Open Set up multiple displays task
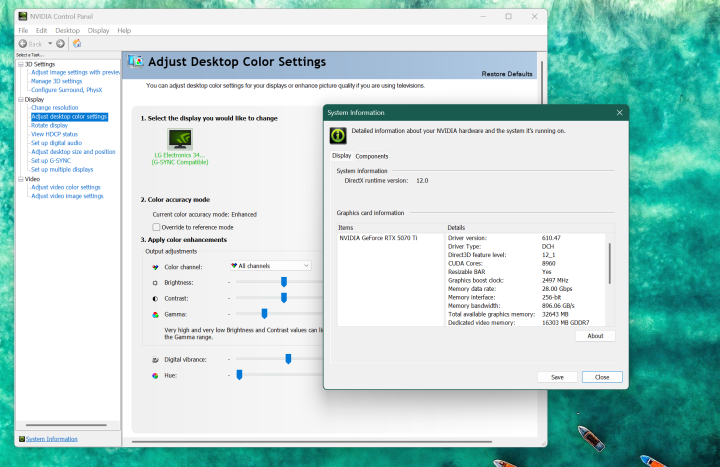The width and height of the screenshot is (720, 467). tap(62, 169)
